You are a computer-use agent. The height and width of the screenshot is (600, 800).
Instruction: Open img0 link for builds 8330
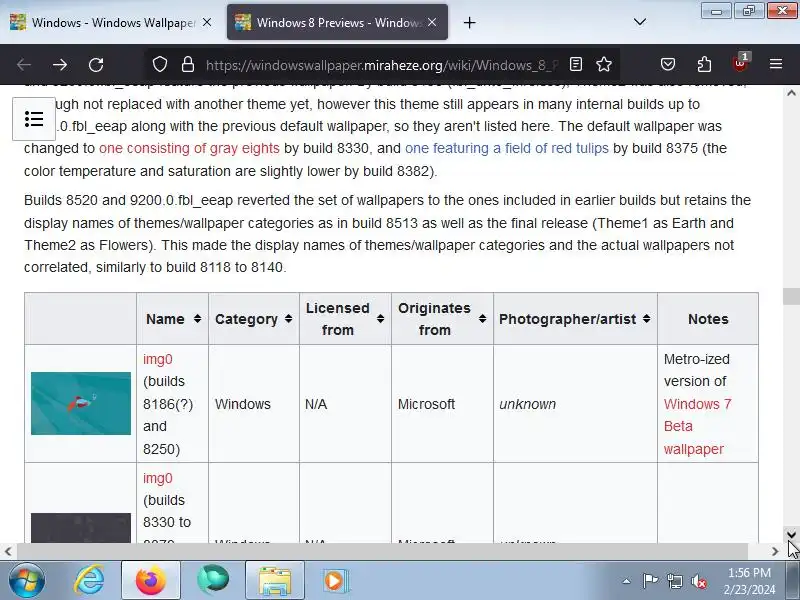(158, 478)
